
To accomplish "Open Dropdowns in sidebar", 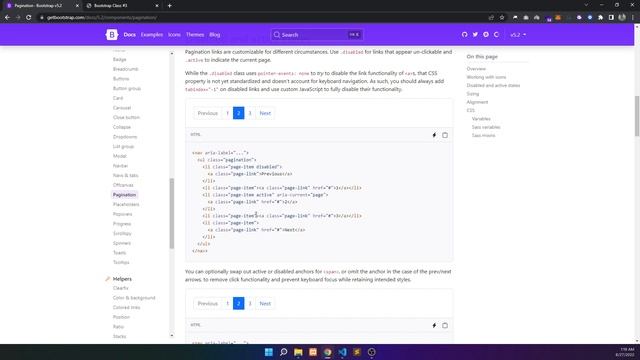I will pos(125,137).
